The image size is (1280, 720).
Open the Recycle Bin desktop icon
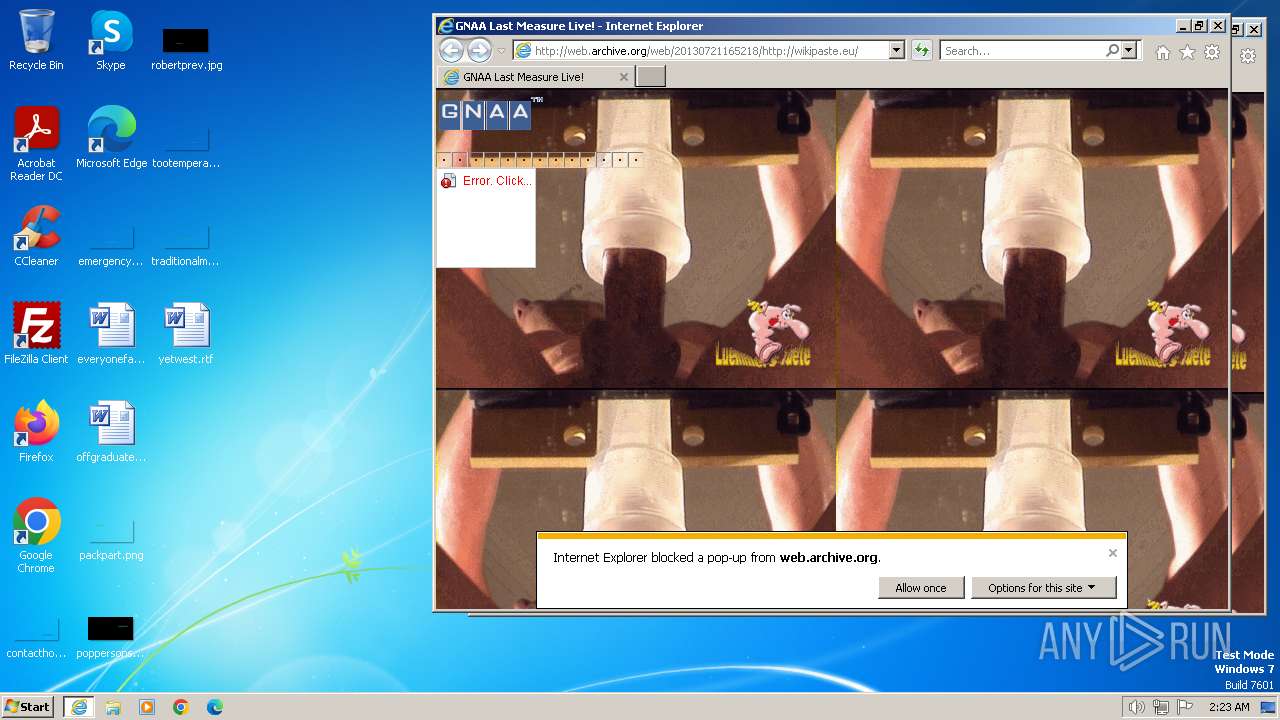click(x=36, y=40)
